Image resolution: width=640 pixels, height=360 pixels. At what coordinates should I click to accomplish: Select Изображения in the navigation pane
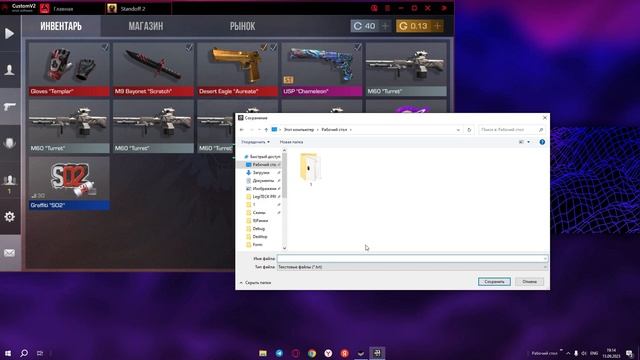point(264,189)
